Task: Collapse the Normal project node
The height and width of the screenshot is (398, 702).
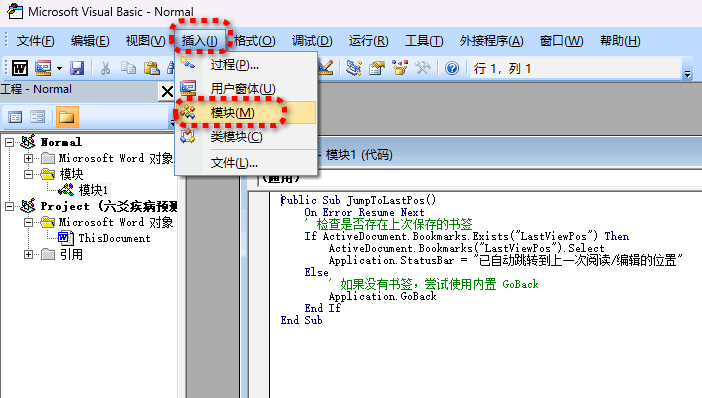Action: (x=9, y=142)
